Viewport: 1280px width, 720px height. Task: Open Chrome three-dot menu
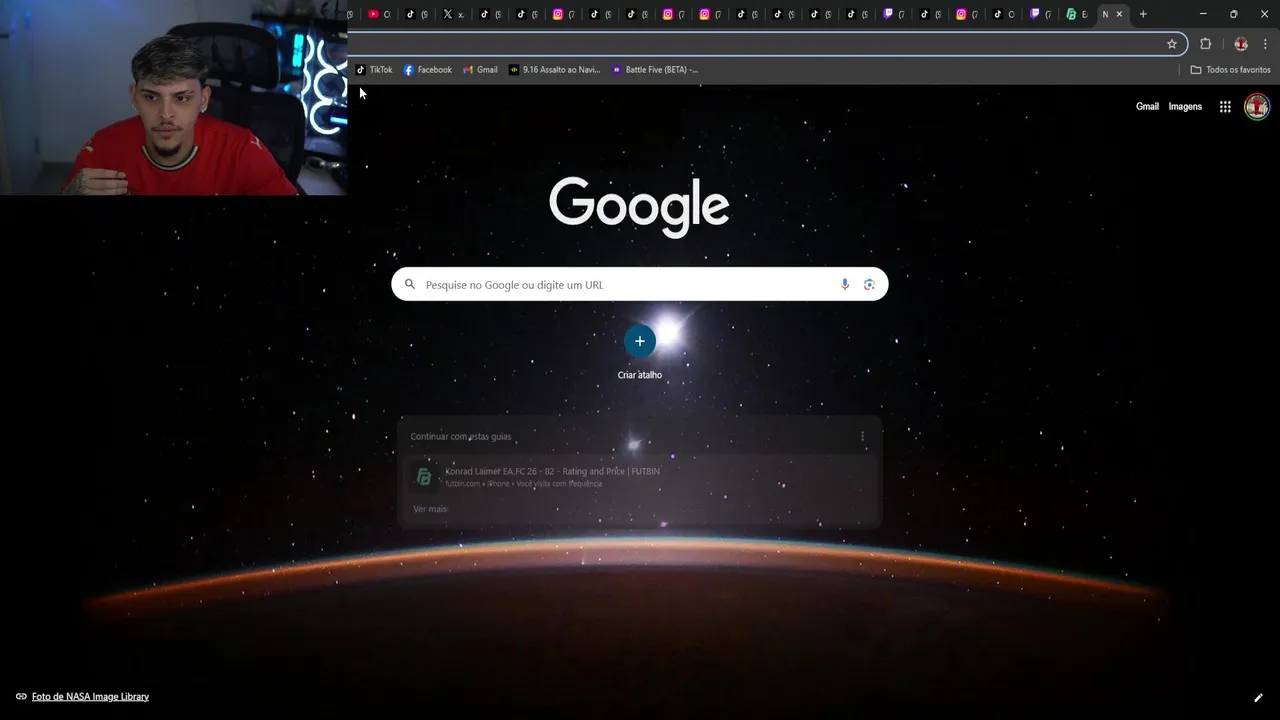[x=1265, y=44]
